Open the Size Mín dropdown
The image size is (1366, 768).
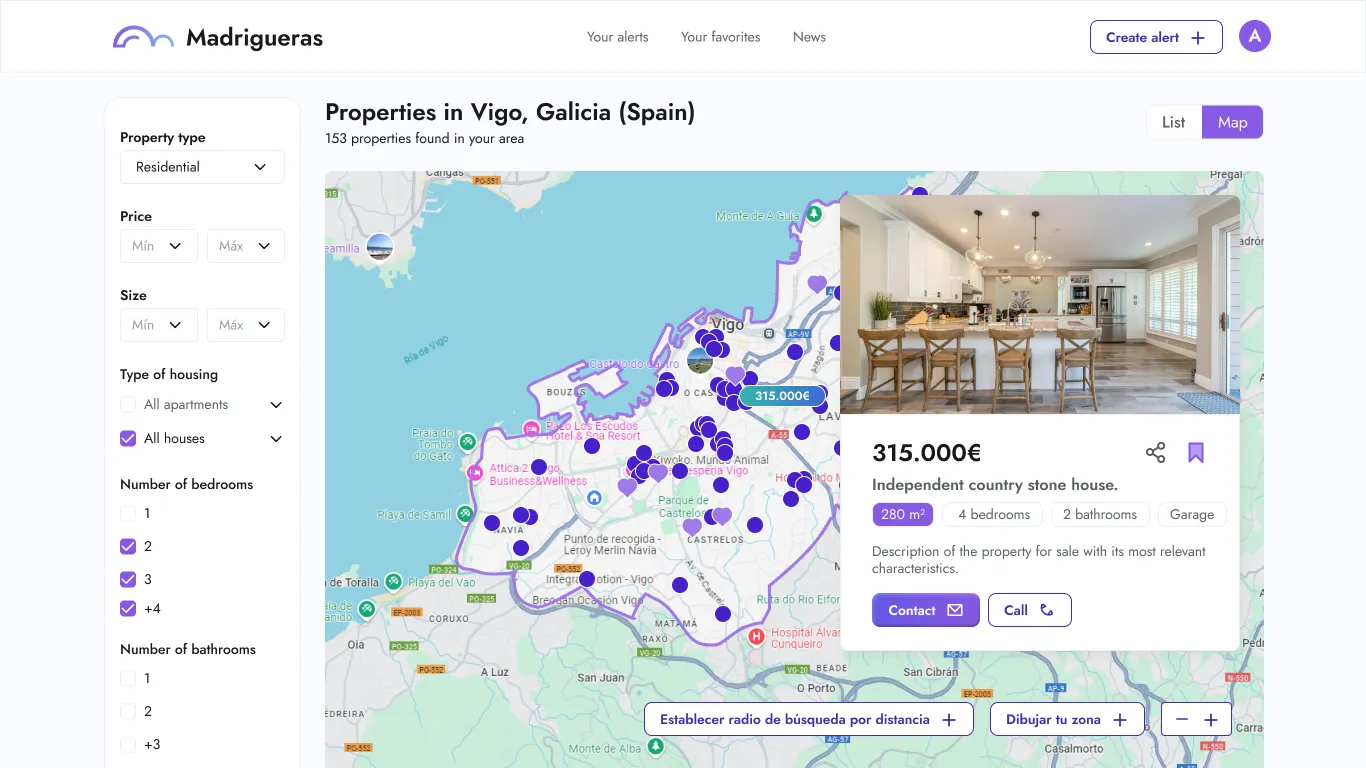(159, 325)
